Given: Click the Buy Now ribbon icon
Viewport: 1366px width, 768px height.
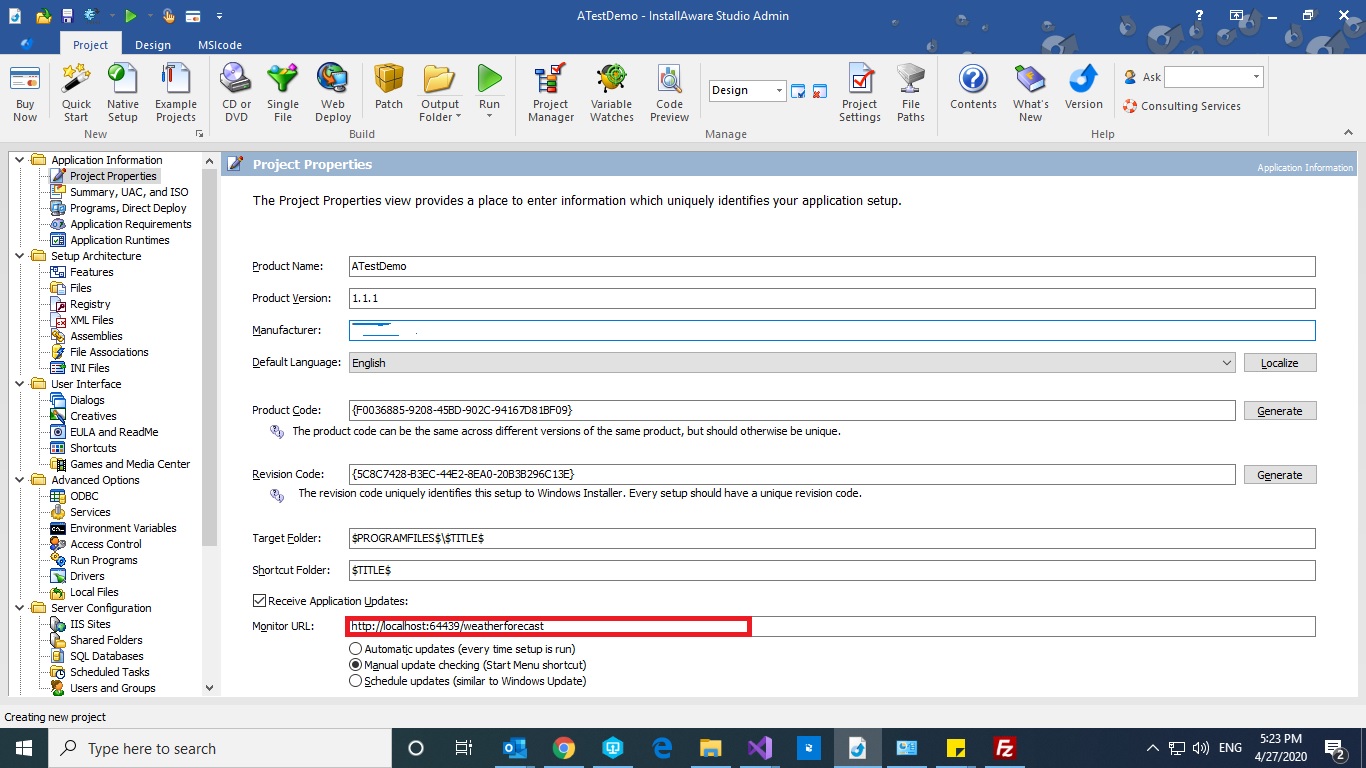Looking at the screenshot, I should point(25,93).
